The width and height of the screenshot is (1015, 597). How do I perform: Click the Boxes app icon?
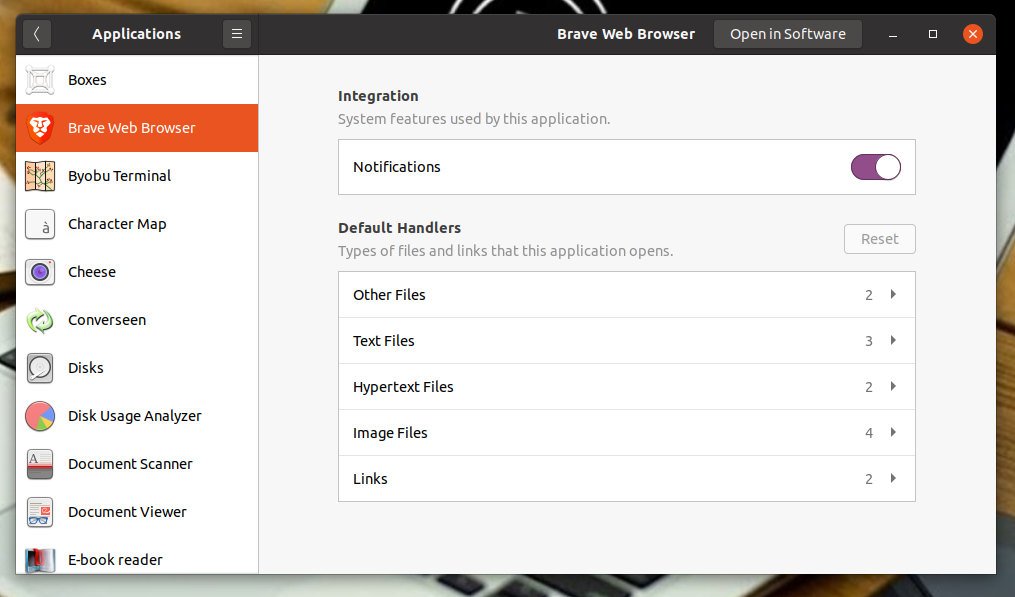[40, 80]
